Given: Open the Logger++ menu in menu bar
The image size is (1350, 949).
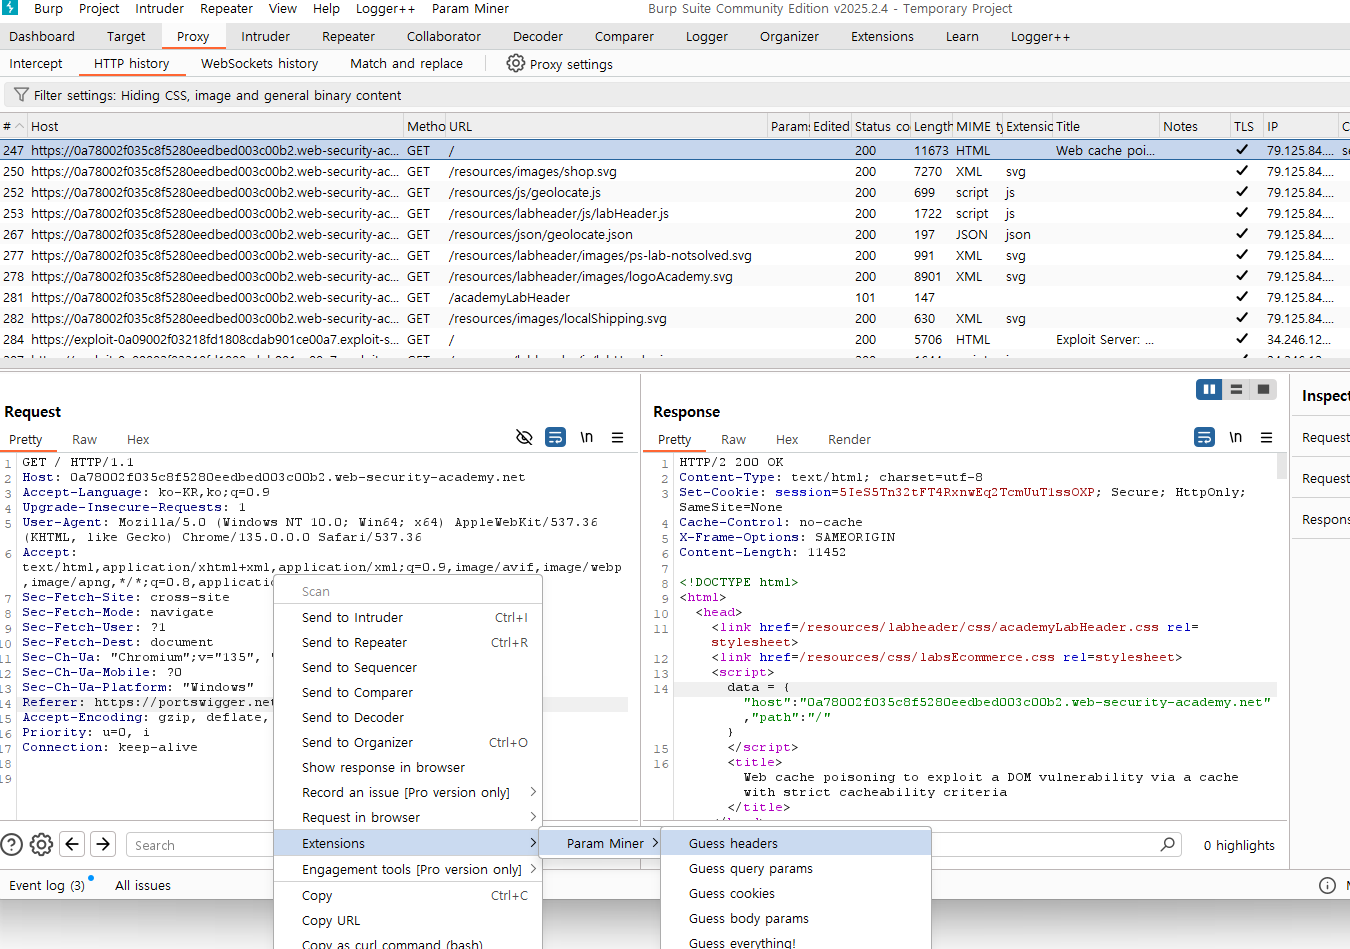Looking at the screenshot, I should coord(385,8).
